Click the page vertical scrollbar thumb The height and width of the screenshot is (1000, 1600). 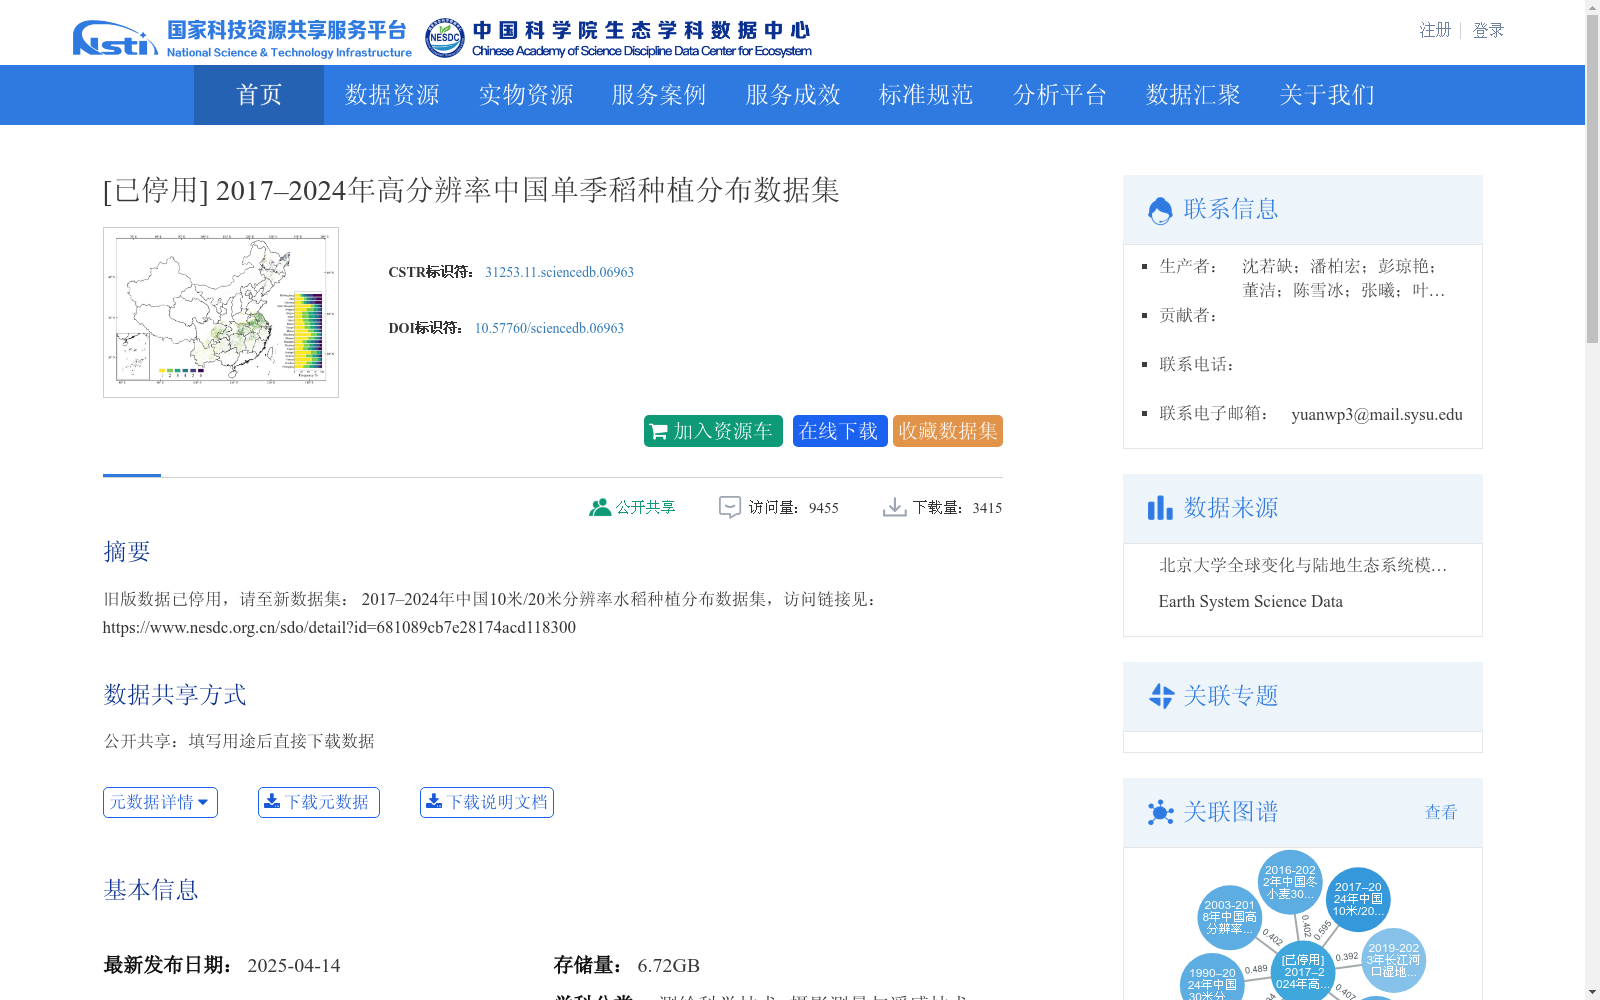1592,180
